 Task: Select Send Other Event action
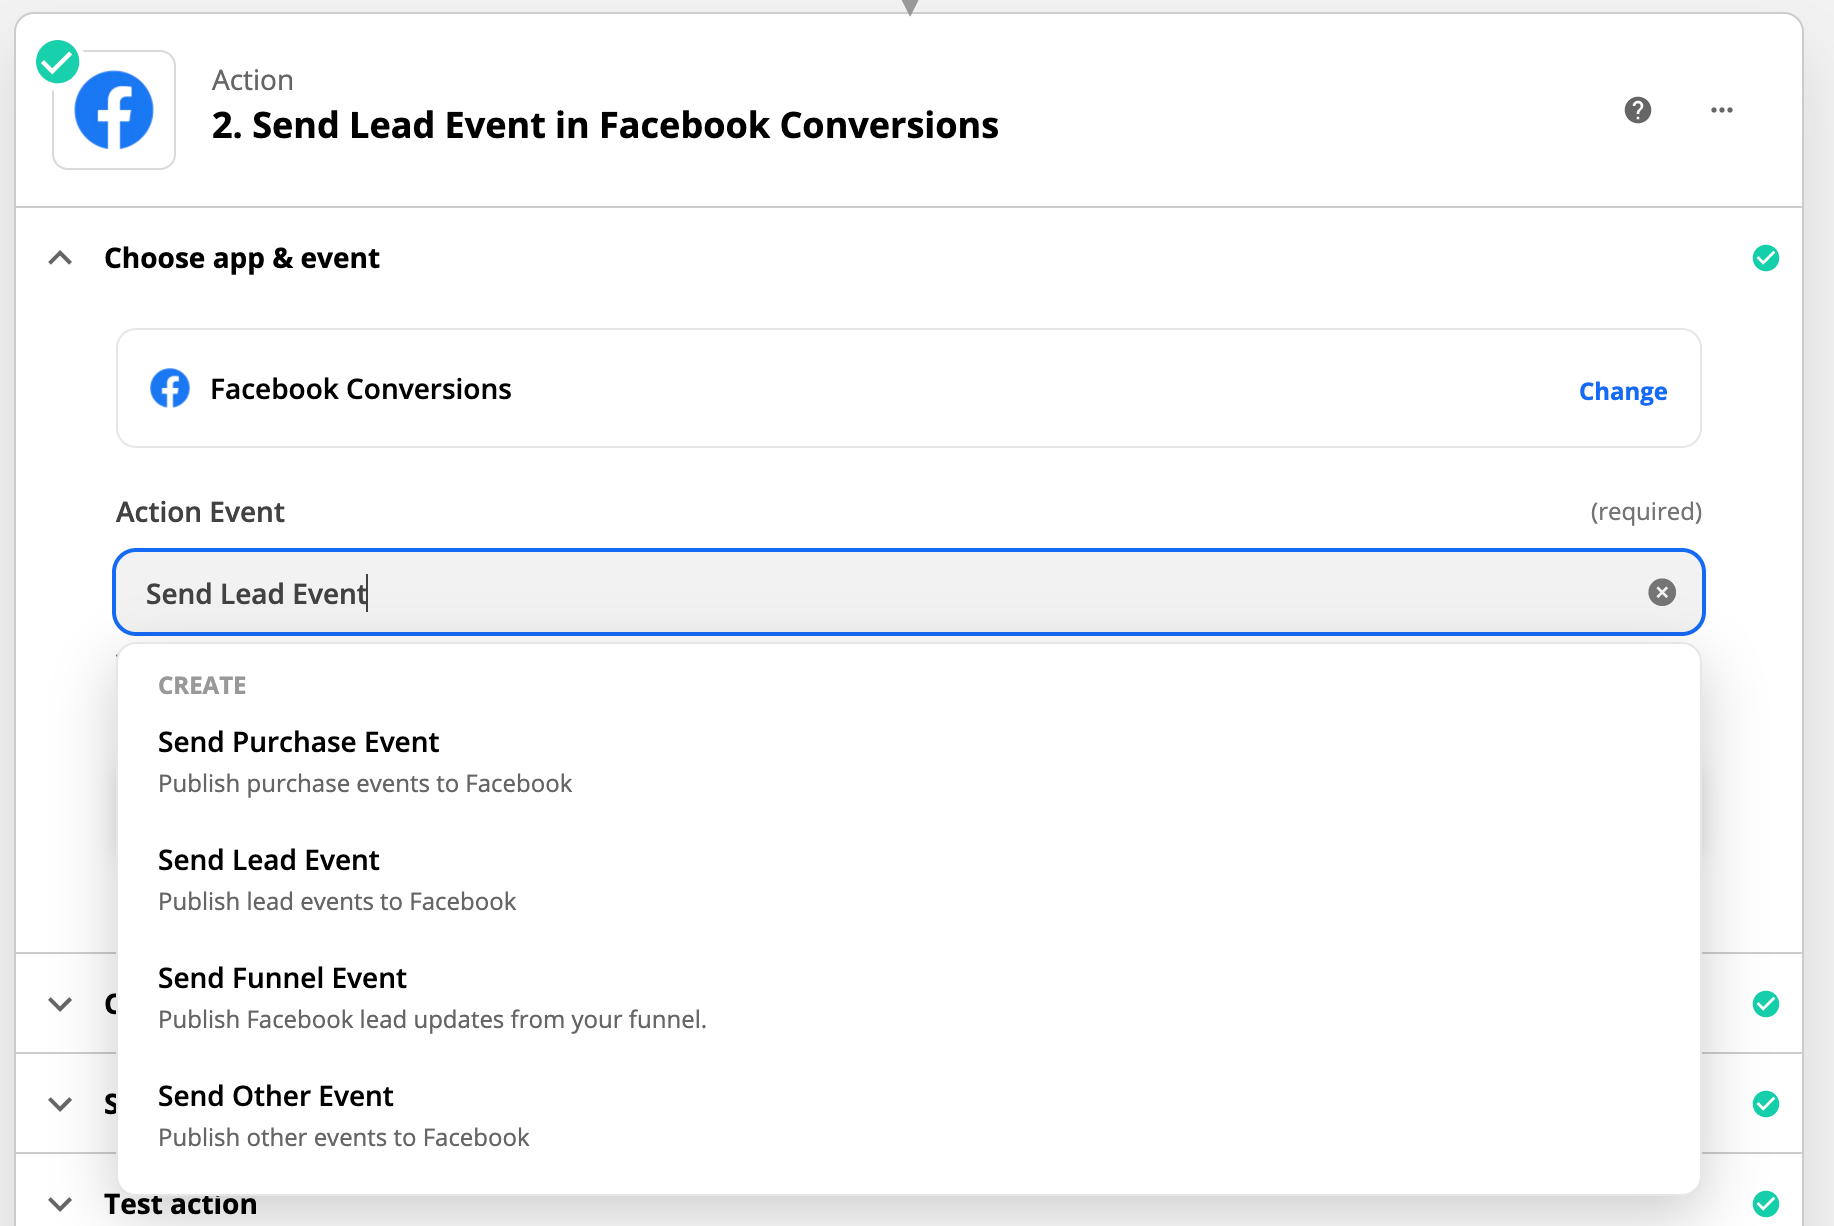[x=275, y=1095]
